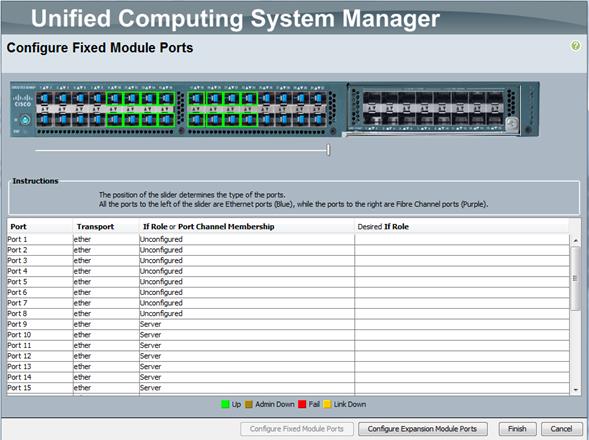The width and height of the screenshot is (589, 440).
Task: Sort by the Port column header
Action: pyautogui.click(x=39, y=227)
